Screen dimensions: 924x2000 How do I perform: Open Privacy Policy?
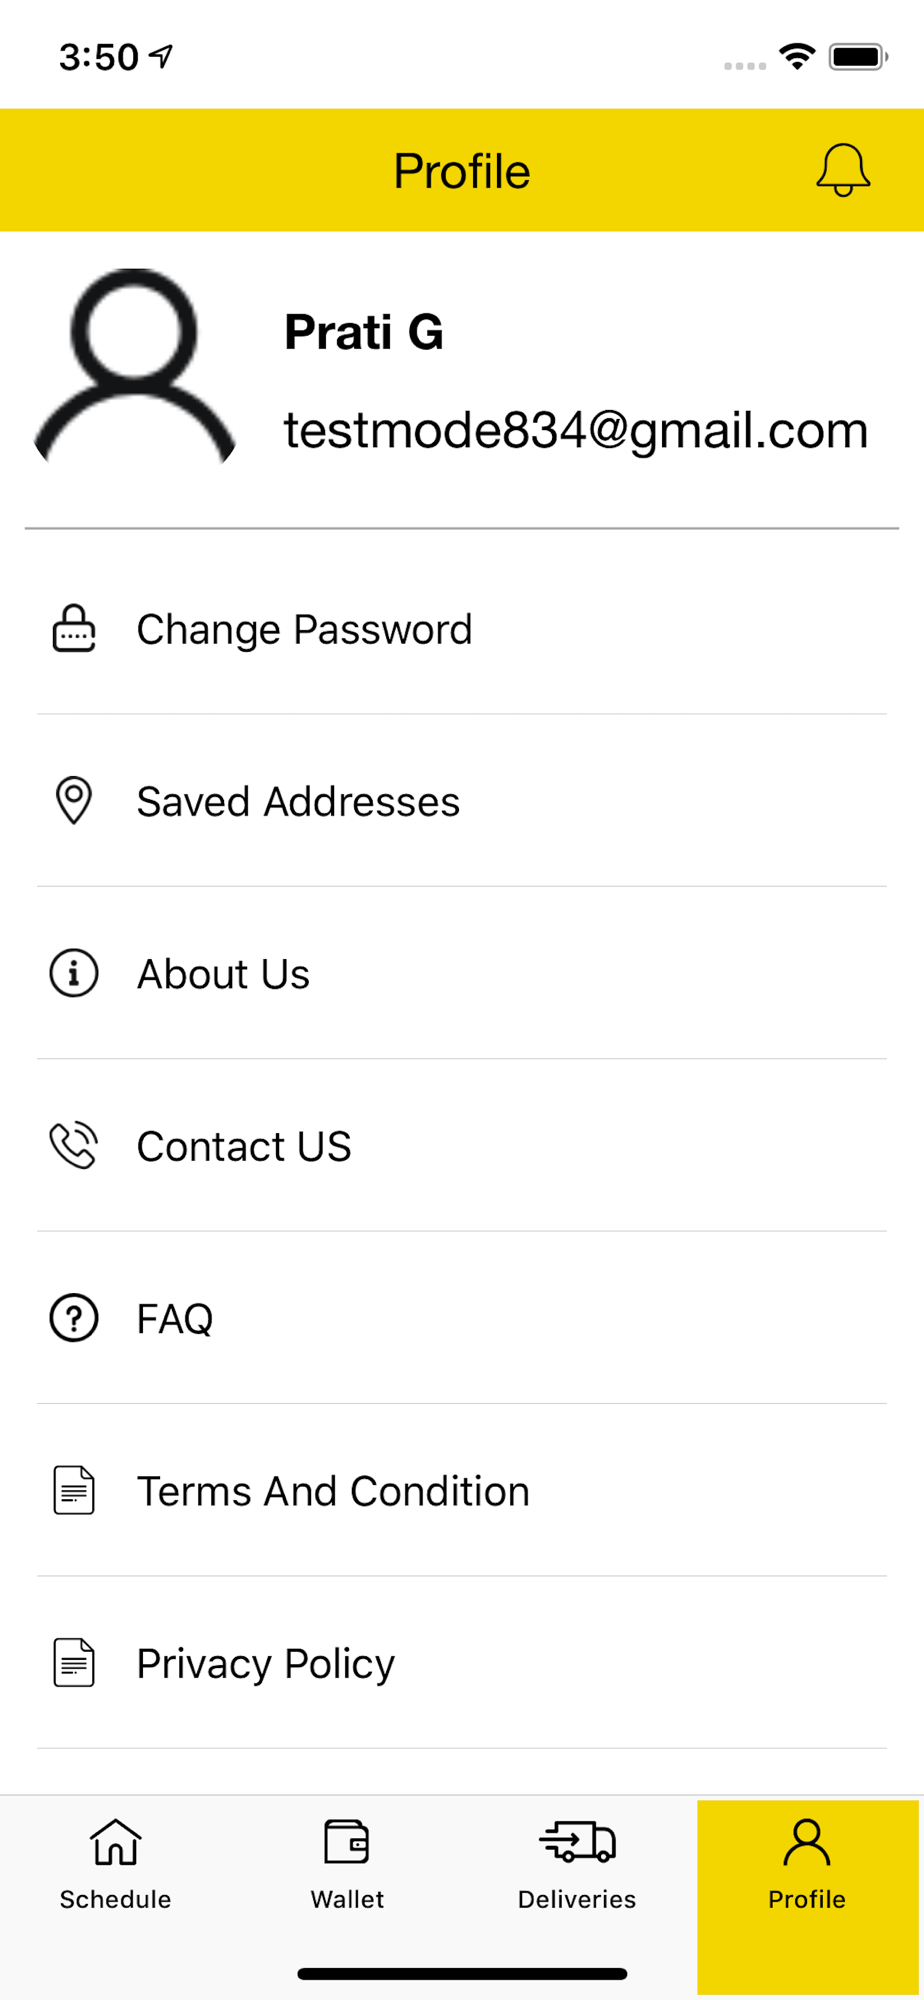(462, 1663)
